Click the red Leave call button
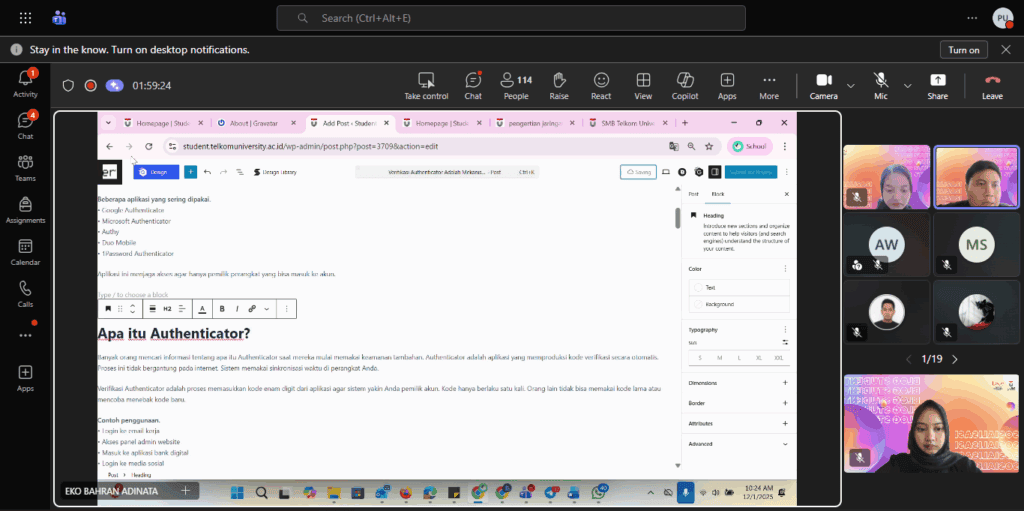The image size is (1024, 511). click(992, 86)
